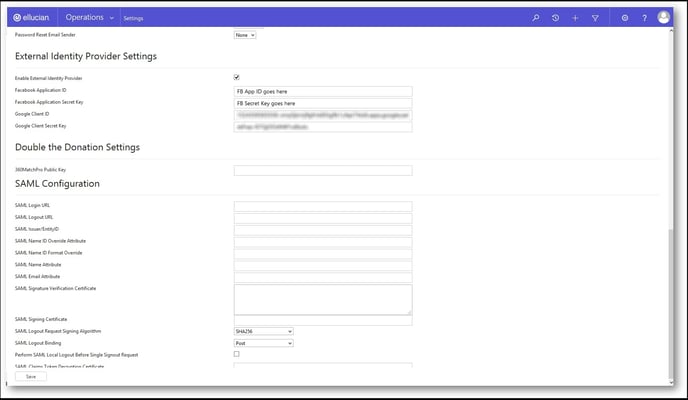This screenshot has height=400, width=688.
Task: Click the plus quick create icon
Action: click(575, 18)
